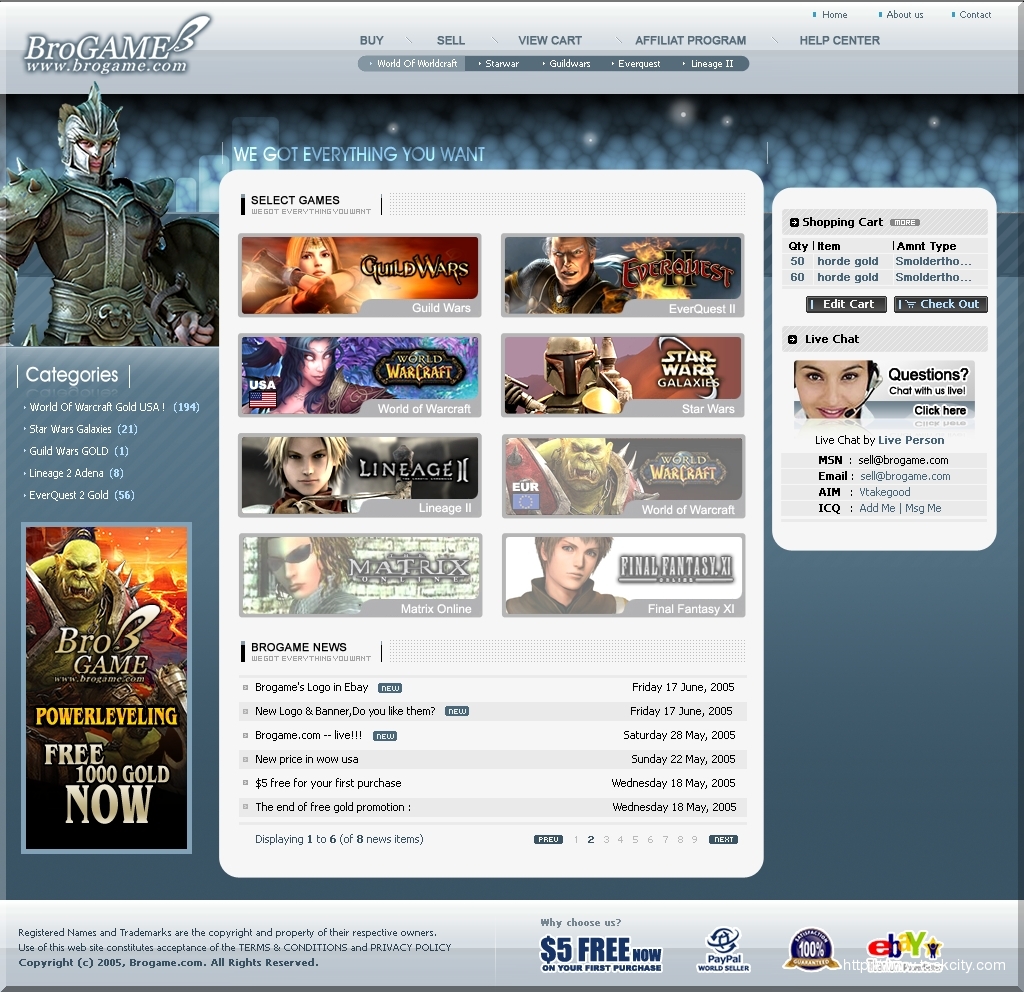Click the NEXT pagination button

click(x=723, y=840)
